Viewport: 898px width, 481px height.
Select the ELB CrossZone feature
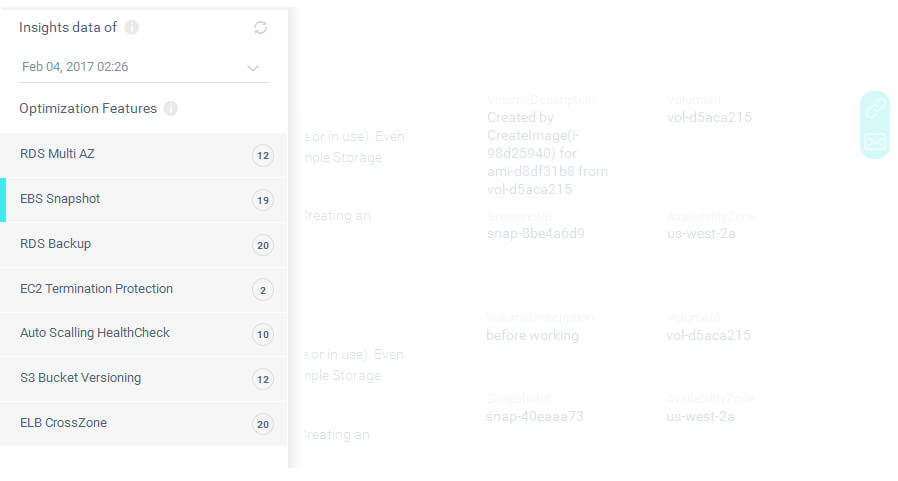[x=63, y=423]
